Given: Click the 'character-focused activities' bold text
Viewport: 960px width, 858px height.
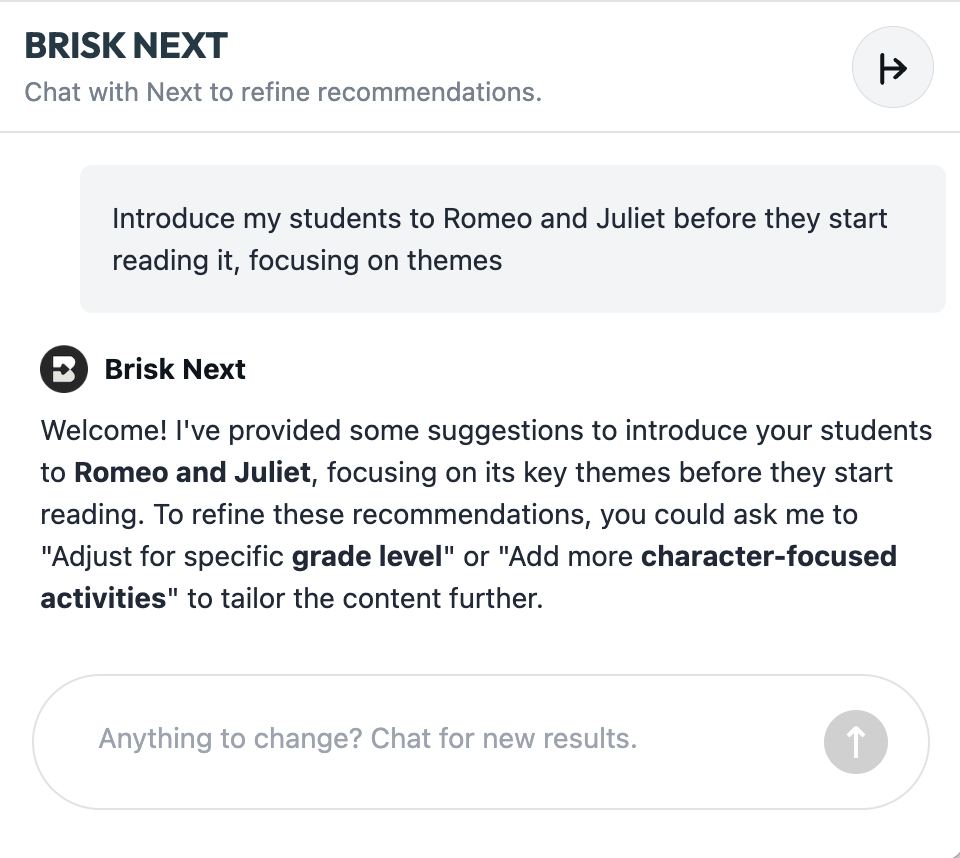Looking at the screenshot, I should [766, 556].
